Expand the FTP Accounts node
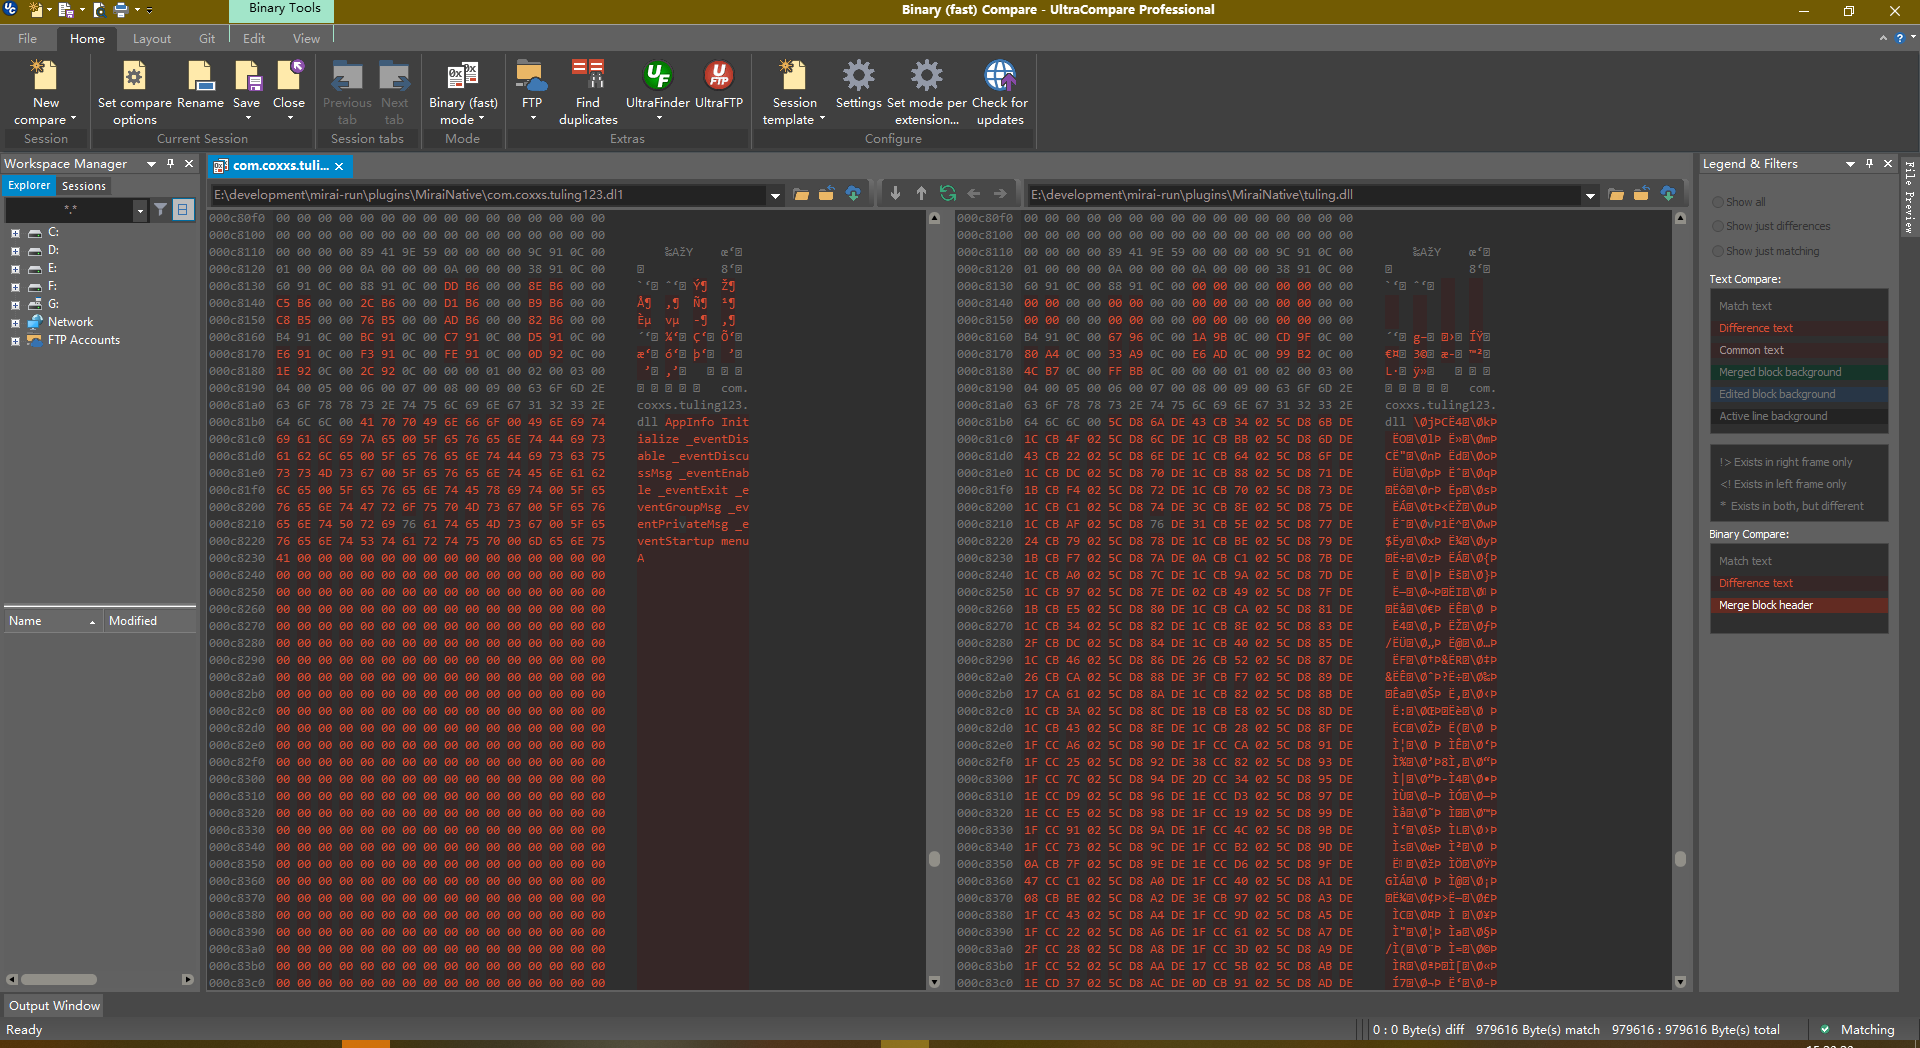 pos(15,341)
